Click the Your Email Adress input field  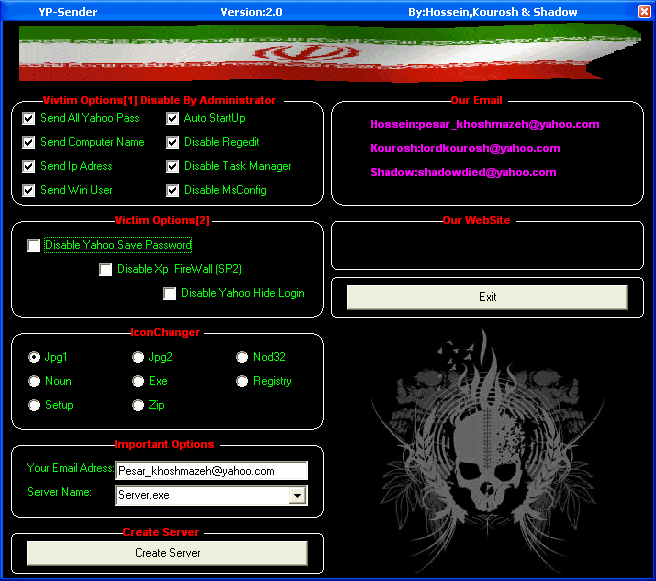210,470
